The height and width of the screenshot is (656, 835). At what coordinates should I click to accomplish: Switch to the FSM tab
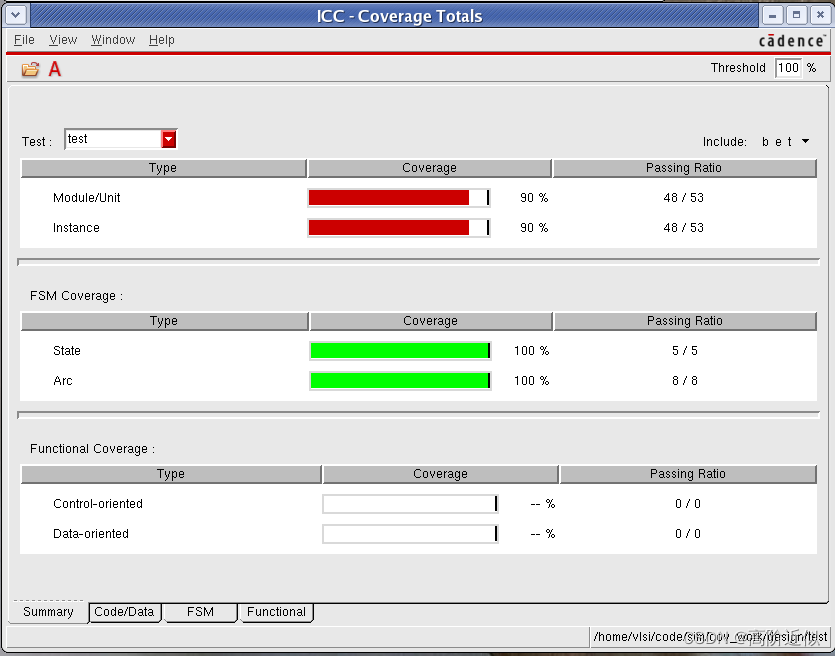(x=200, y=612)
